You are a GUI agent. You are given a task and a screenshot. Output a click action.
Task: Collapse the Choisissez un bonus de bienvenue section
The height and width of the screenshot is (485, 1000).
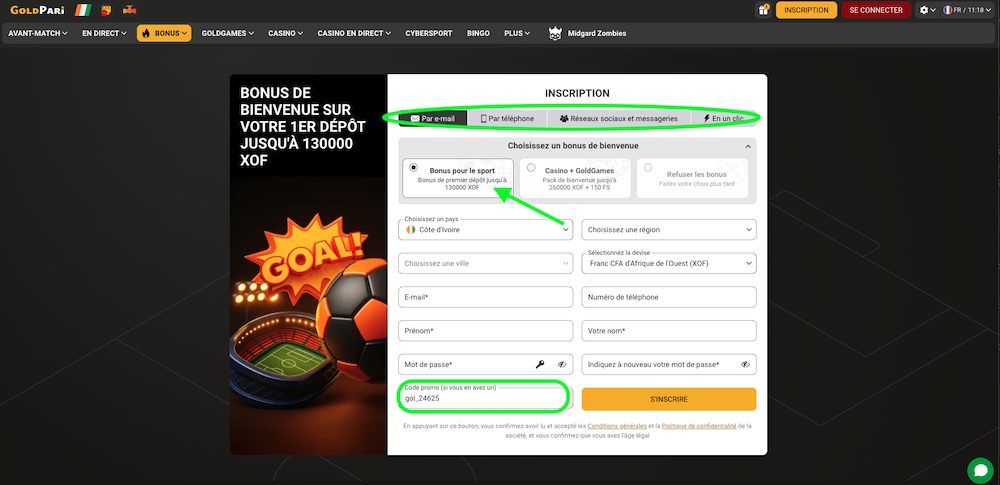click(748, 146)
